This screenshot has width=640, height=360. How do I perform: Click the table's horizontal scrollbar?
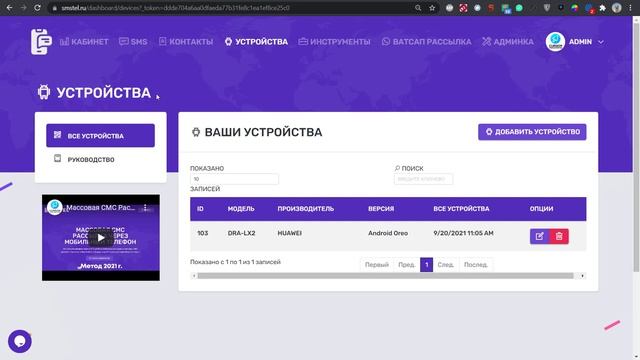[385, 276]
